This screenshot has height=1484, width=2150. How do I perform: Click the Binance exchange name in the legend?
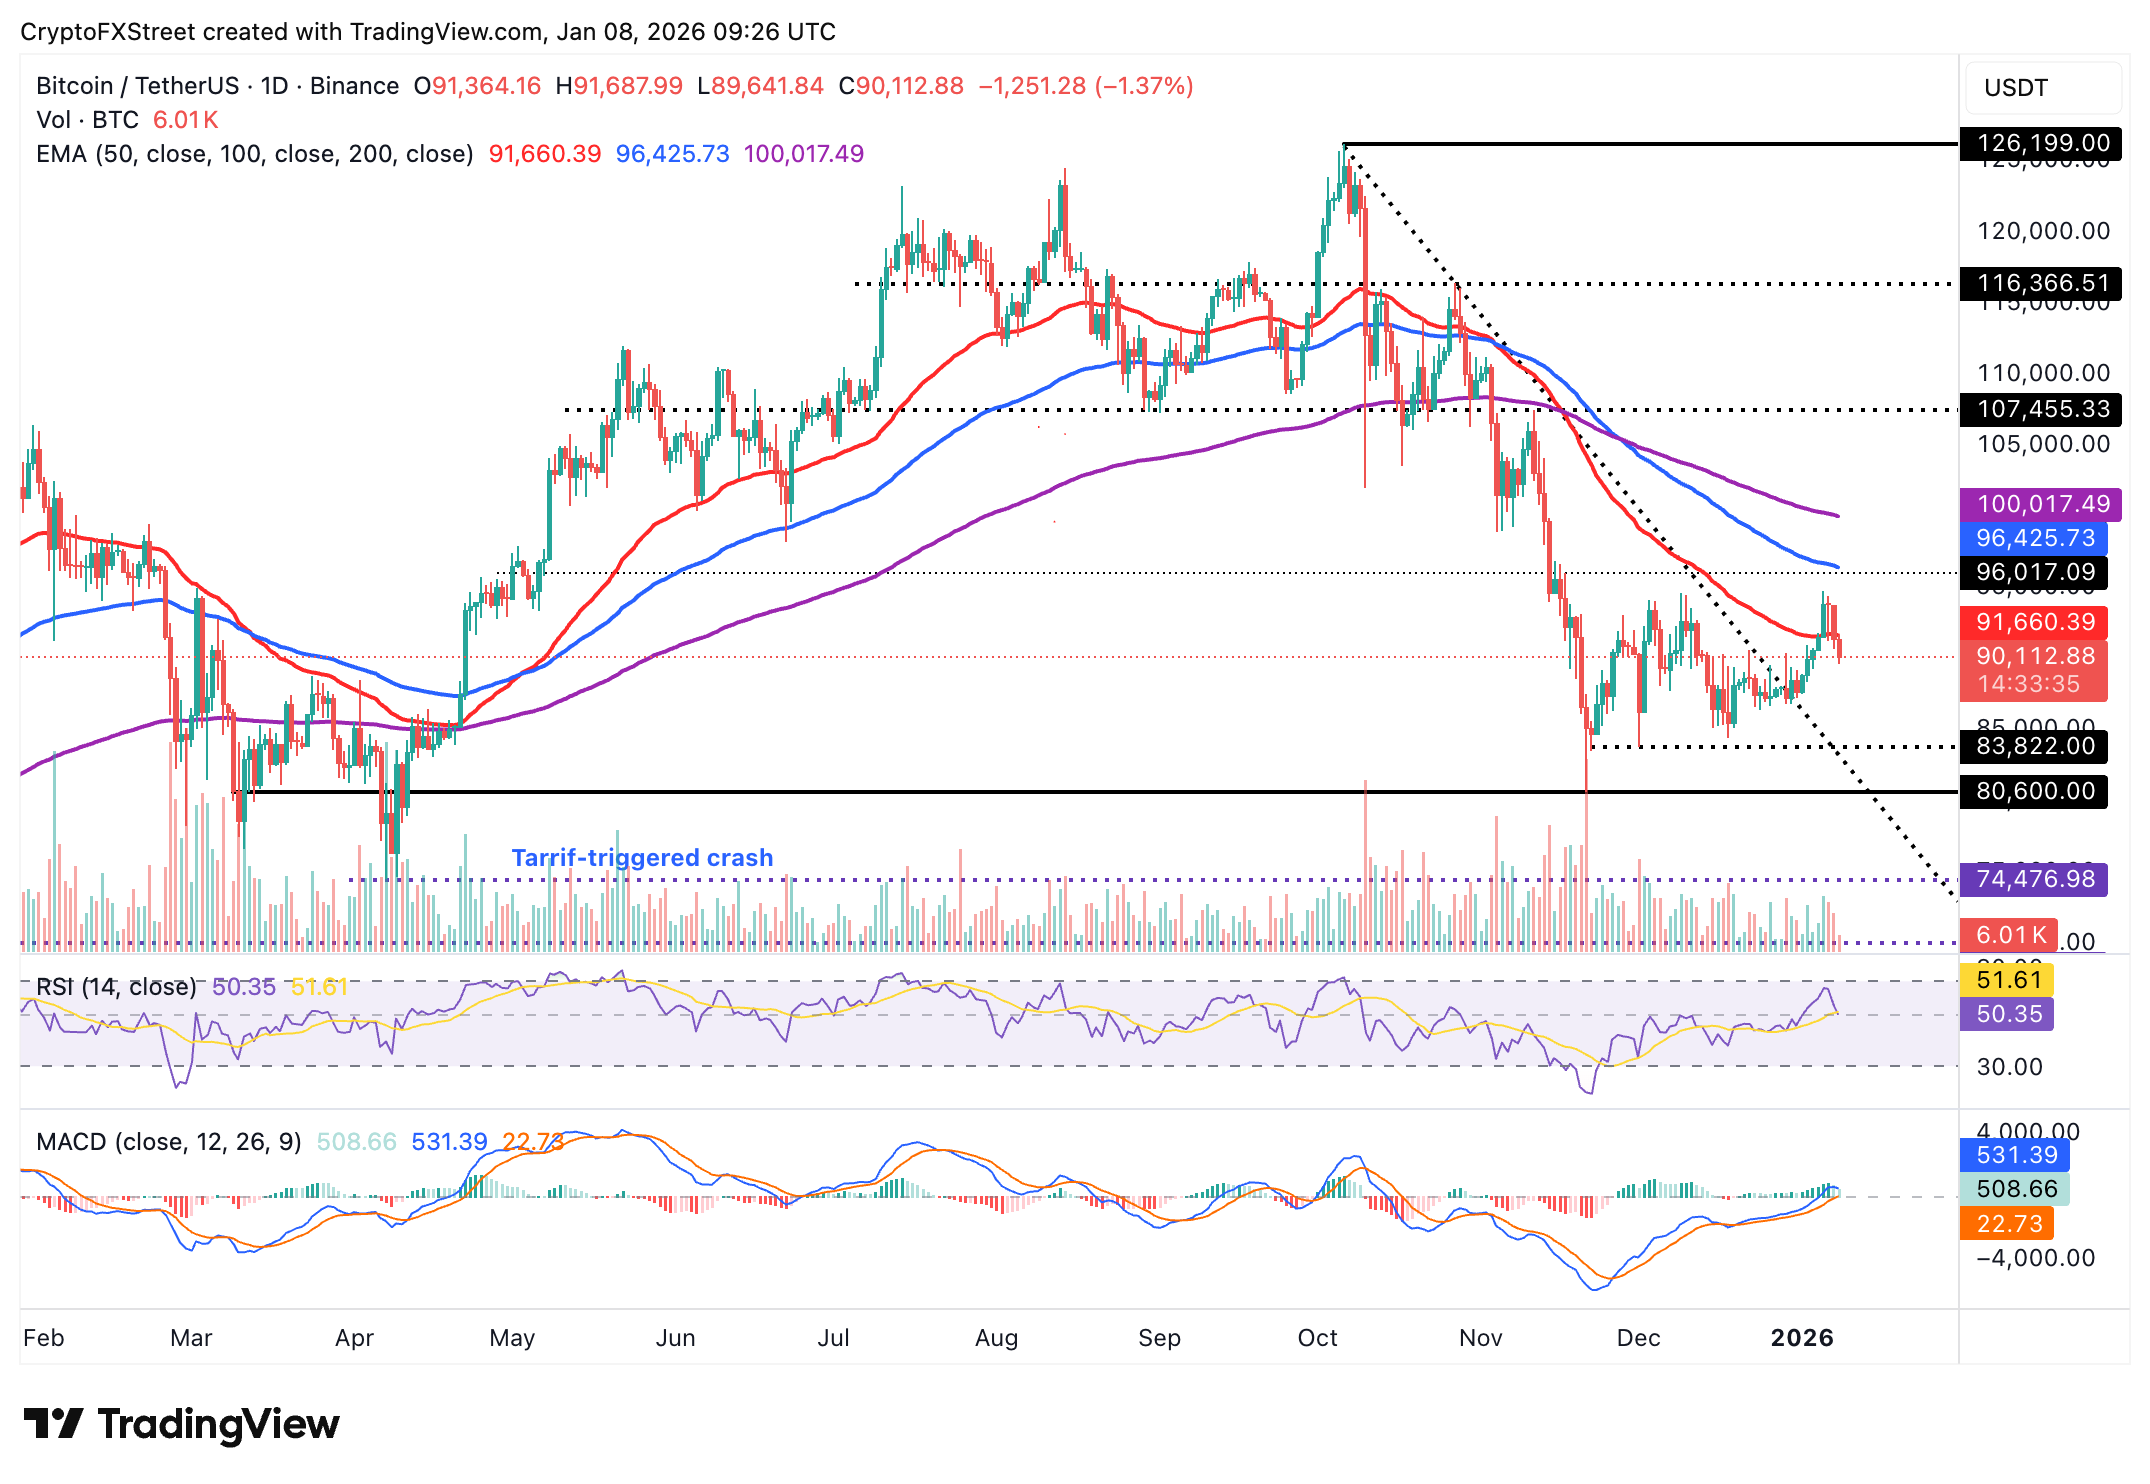352,86
